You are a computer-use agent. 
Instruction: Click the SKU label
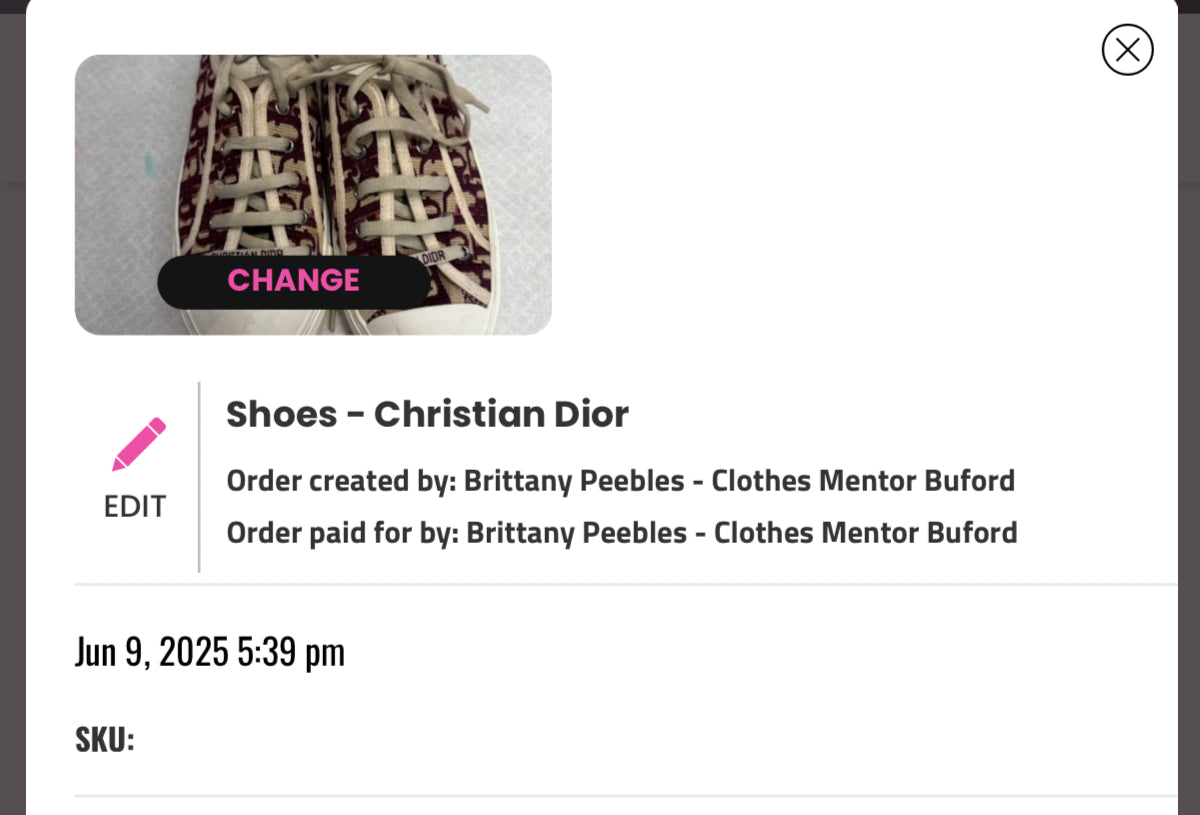(x=104, y=740)
